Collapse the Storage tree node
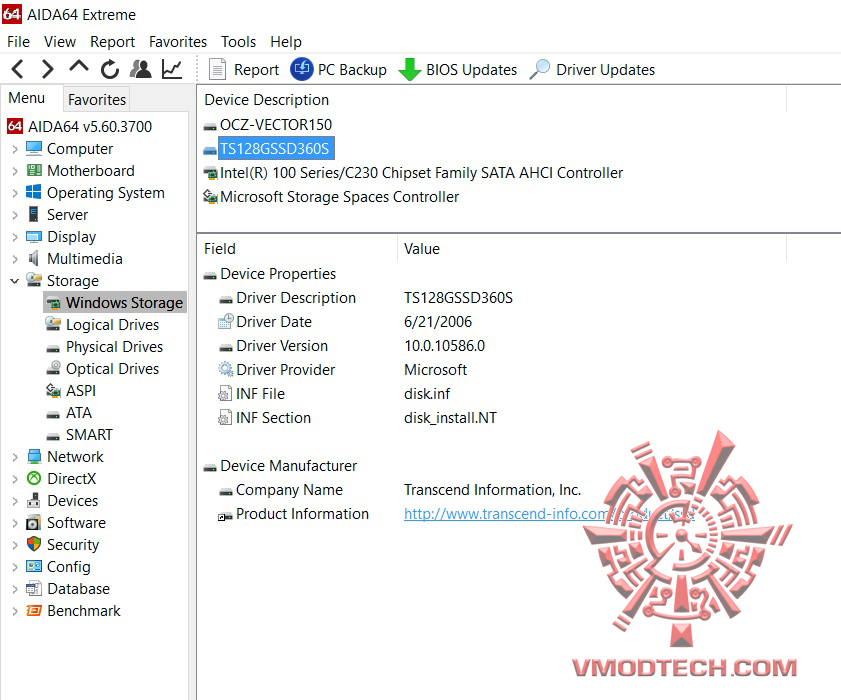The image size is (841, 700). 15,281
